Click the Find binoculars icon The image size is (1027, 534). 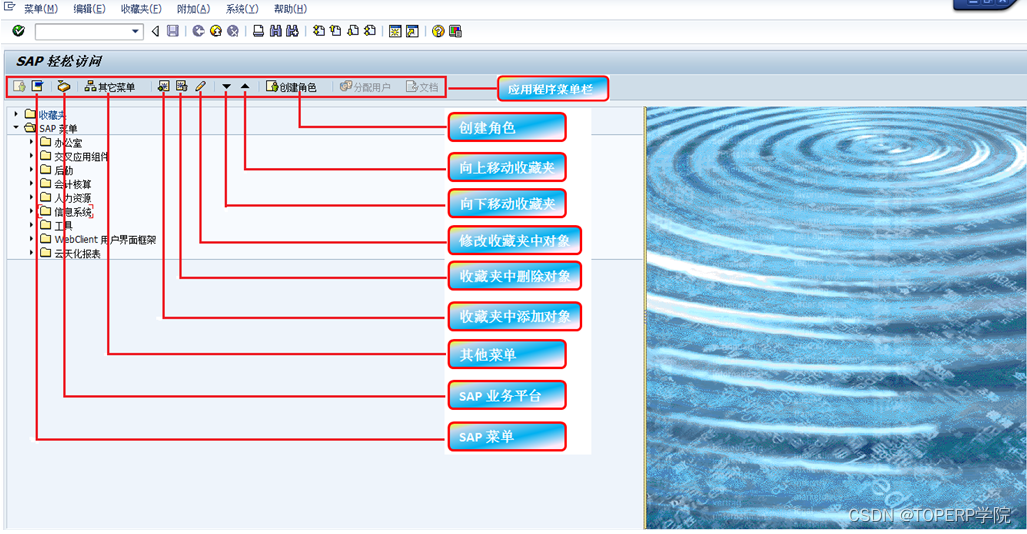coord(276,31)
